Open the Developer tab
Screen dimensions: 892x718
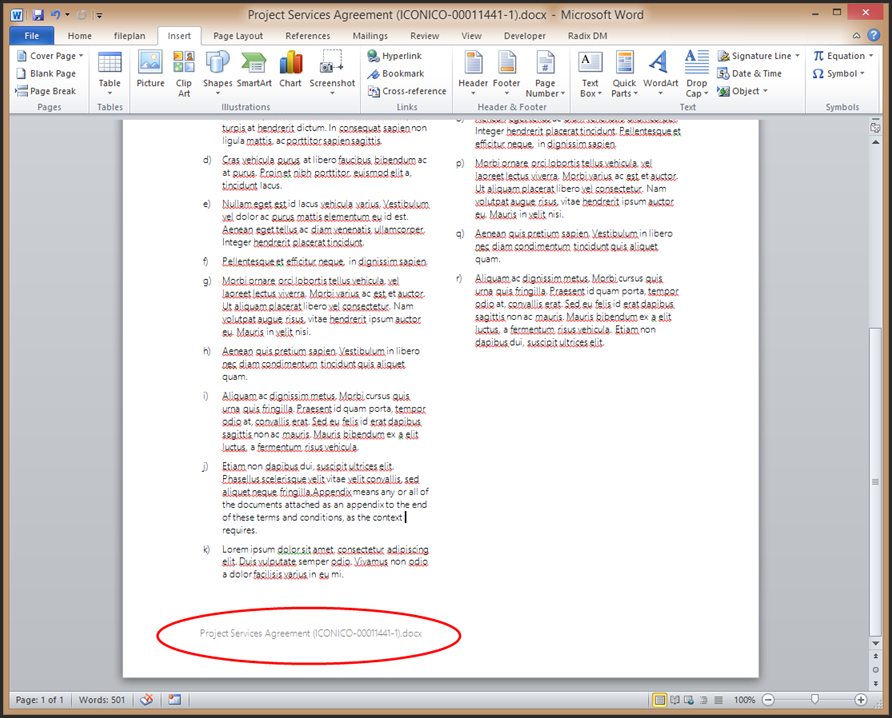[525, 36]
